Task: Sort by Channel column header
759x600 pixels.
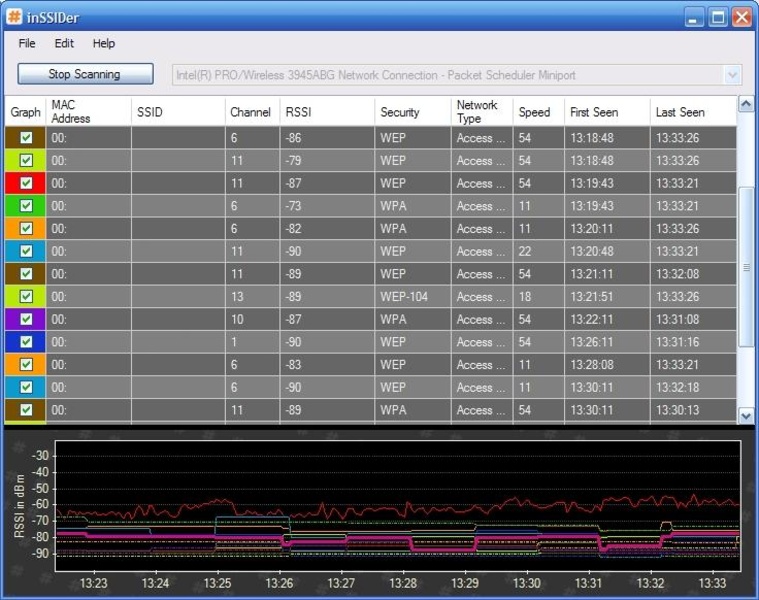Action: pyautogui.click(x=250, y=112)
